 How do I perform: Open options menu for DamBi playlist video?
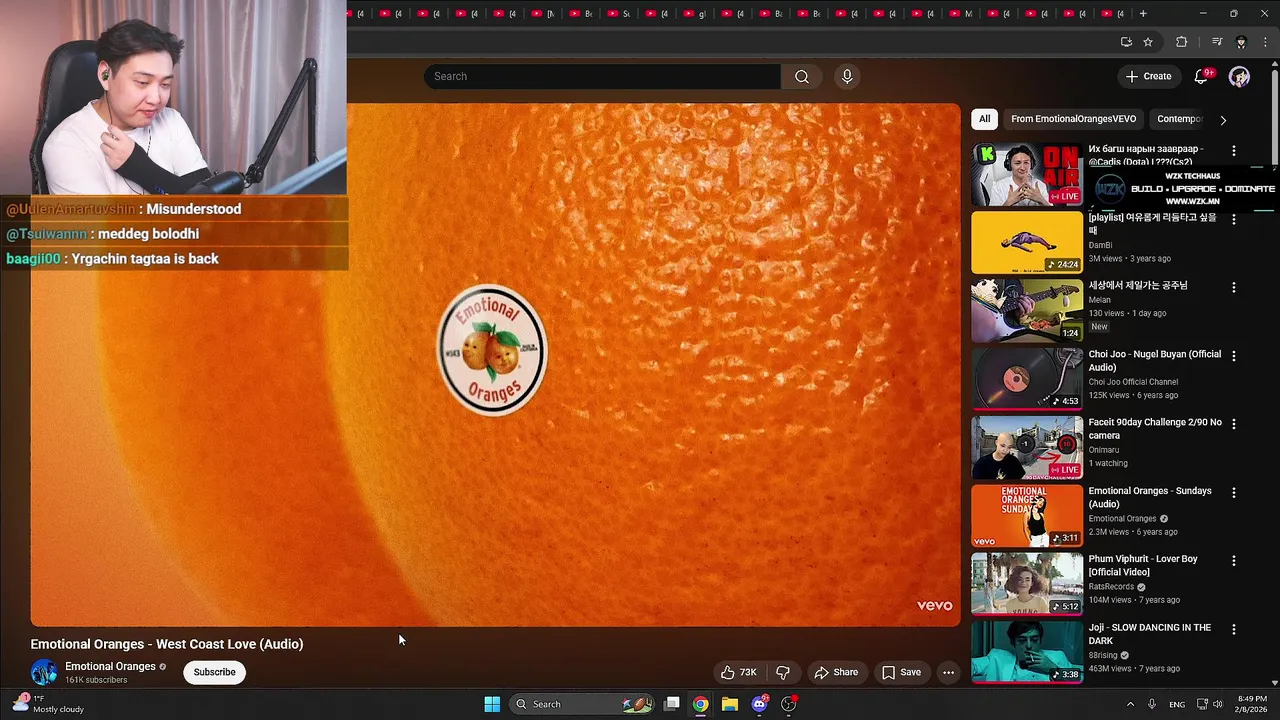point(1233,219)
